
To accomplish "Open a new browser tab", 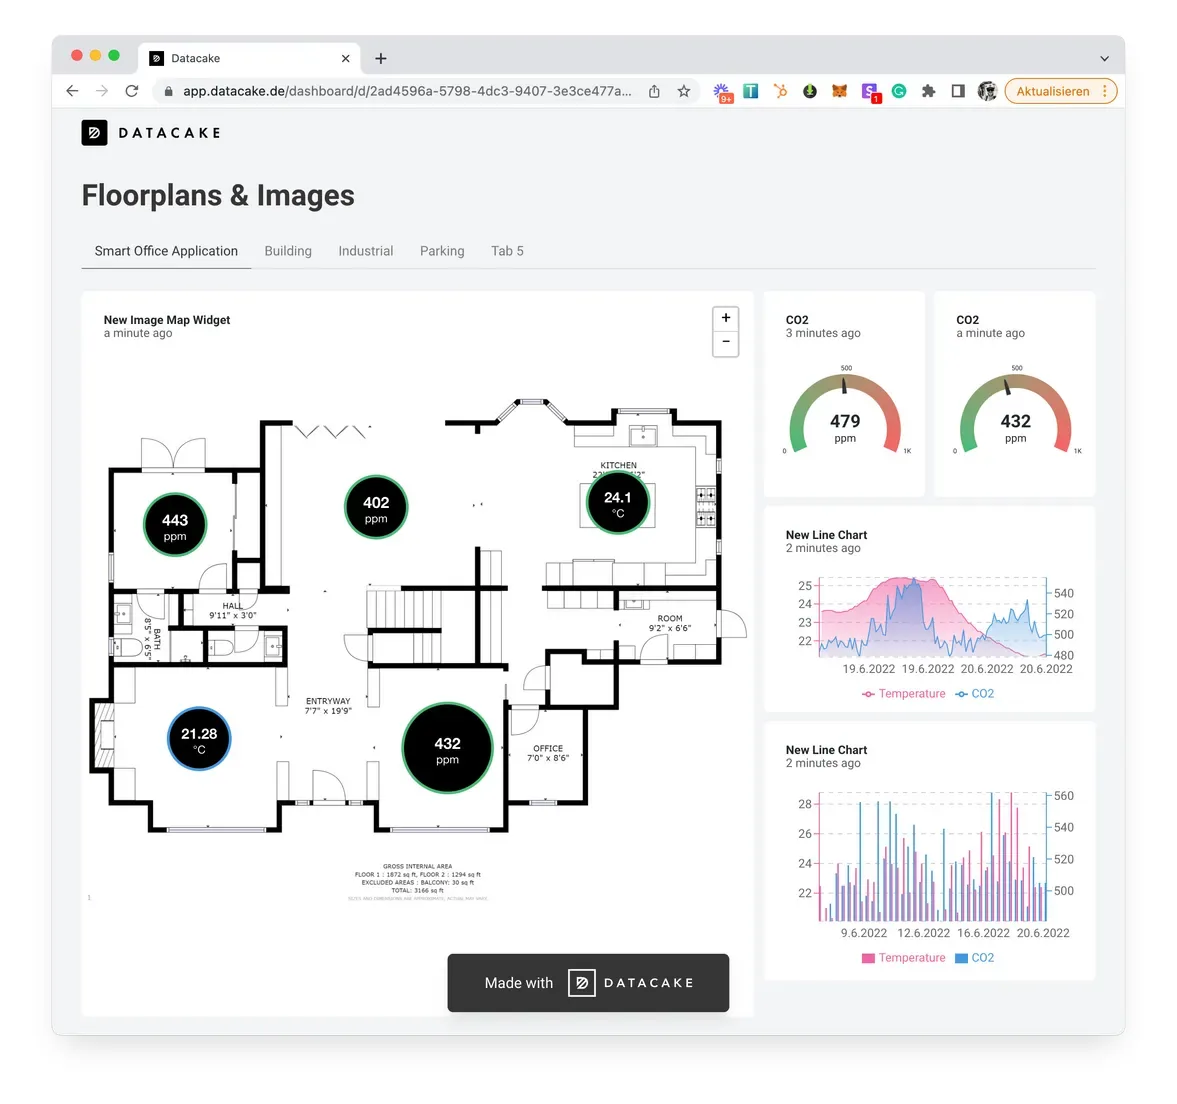I will point(381,59).
